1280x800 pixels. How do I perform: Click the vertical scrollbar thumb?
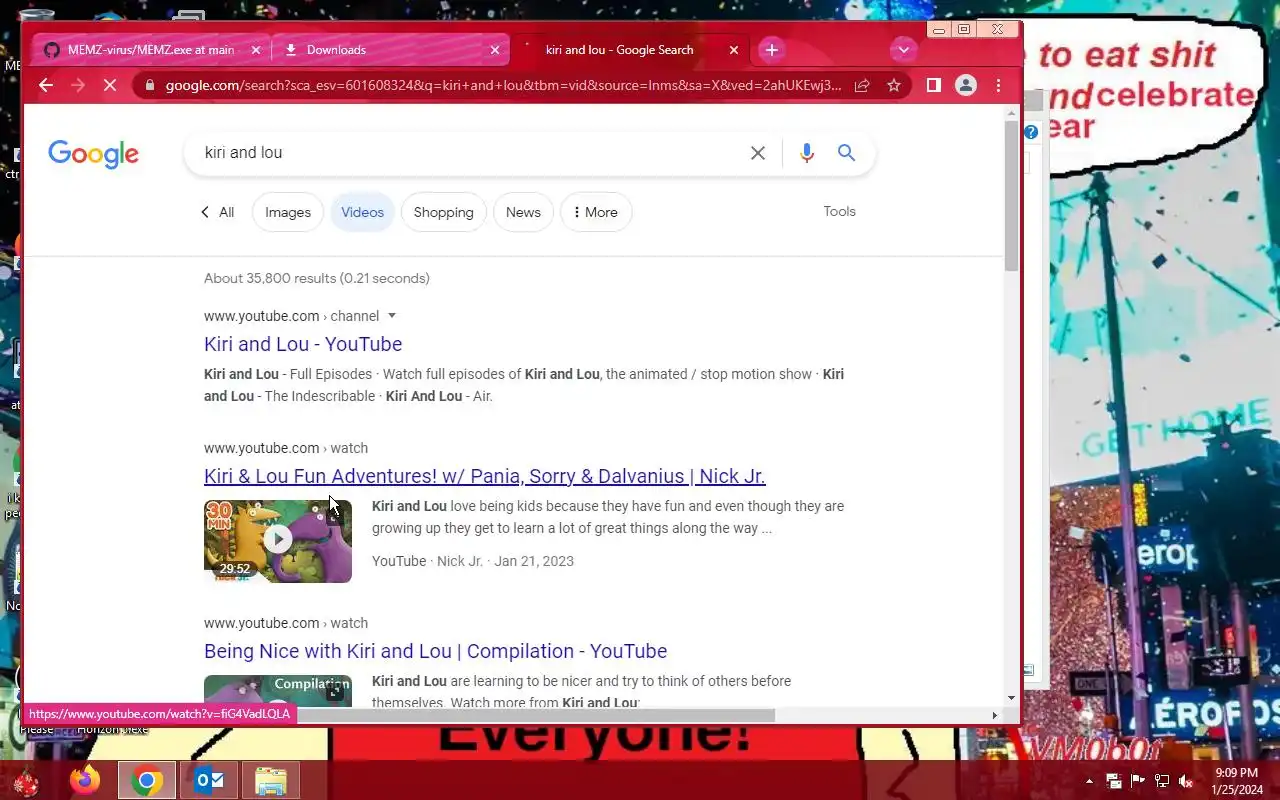(1012, 195)
